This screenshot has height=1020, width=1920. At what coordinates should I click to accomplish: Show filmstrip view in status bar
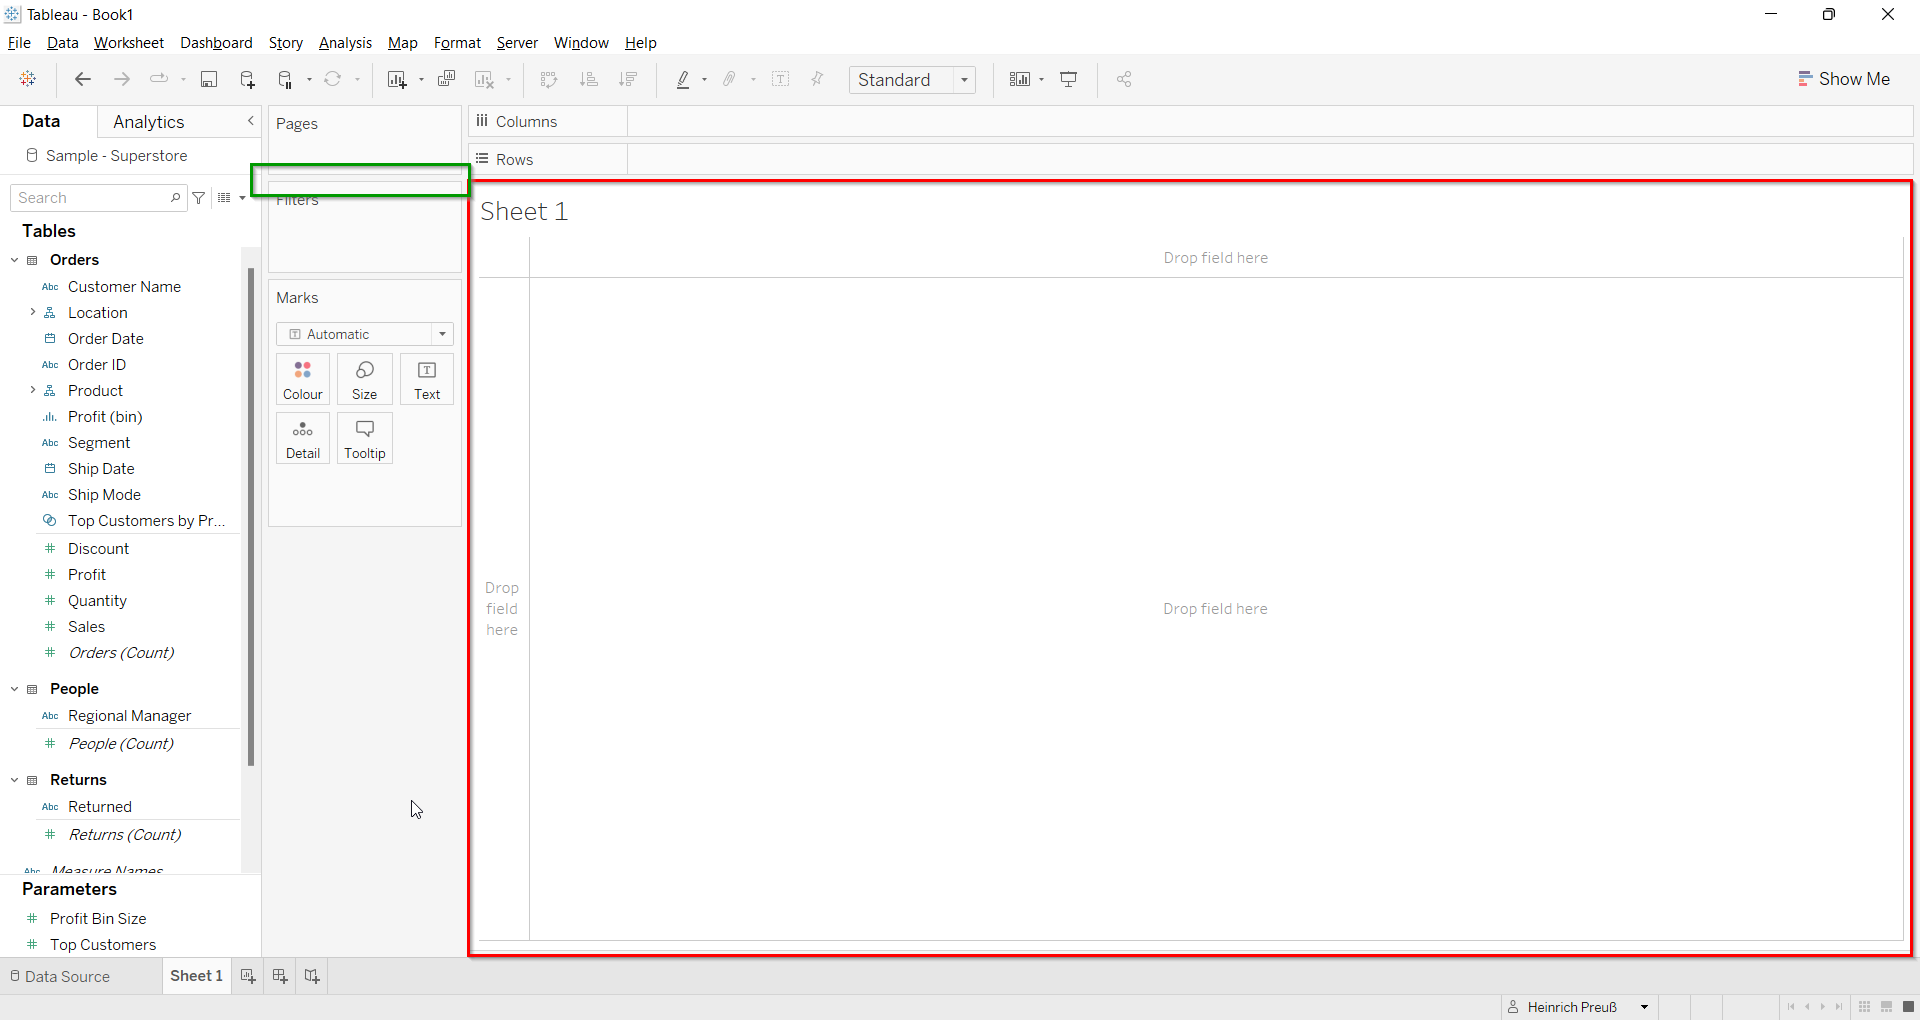coord(1887,1007)
